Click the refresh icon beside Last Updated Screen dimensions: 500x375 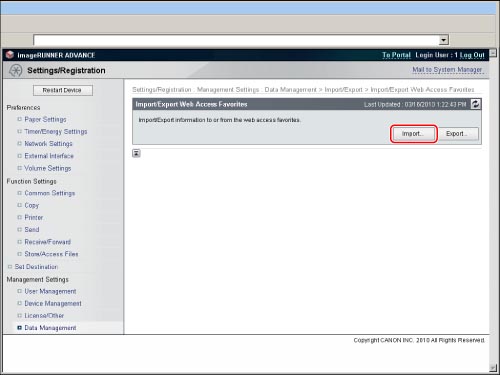coord(475,104)
